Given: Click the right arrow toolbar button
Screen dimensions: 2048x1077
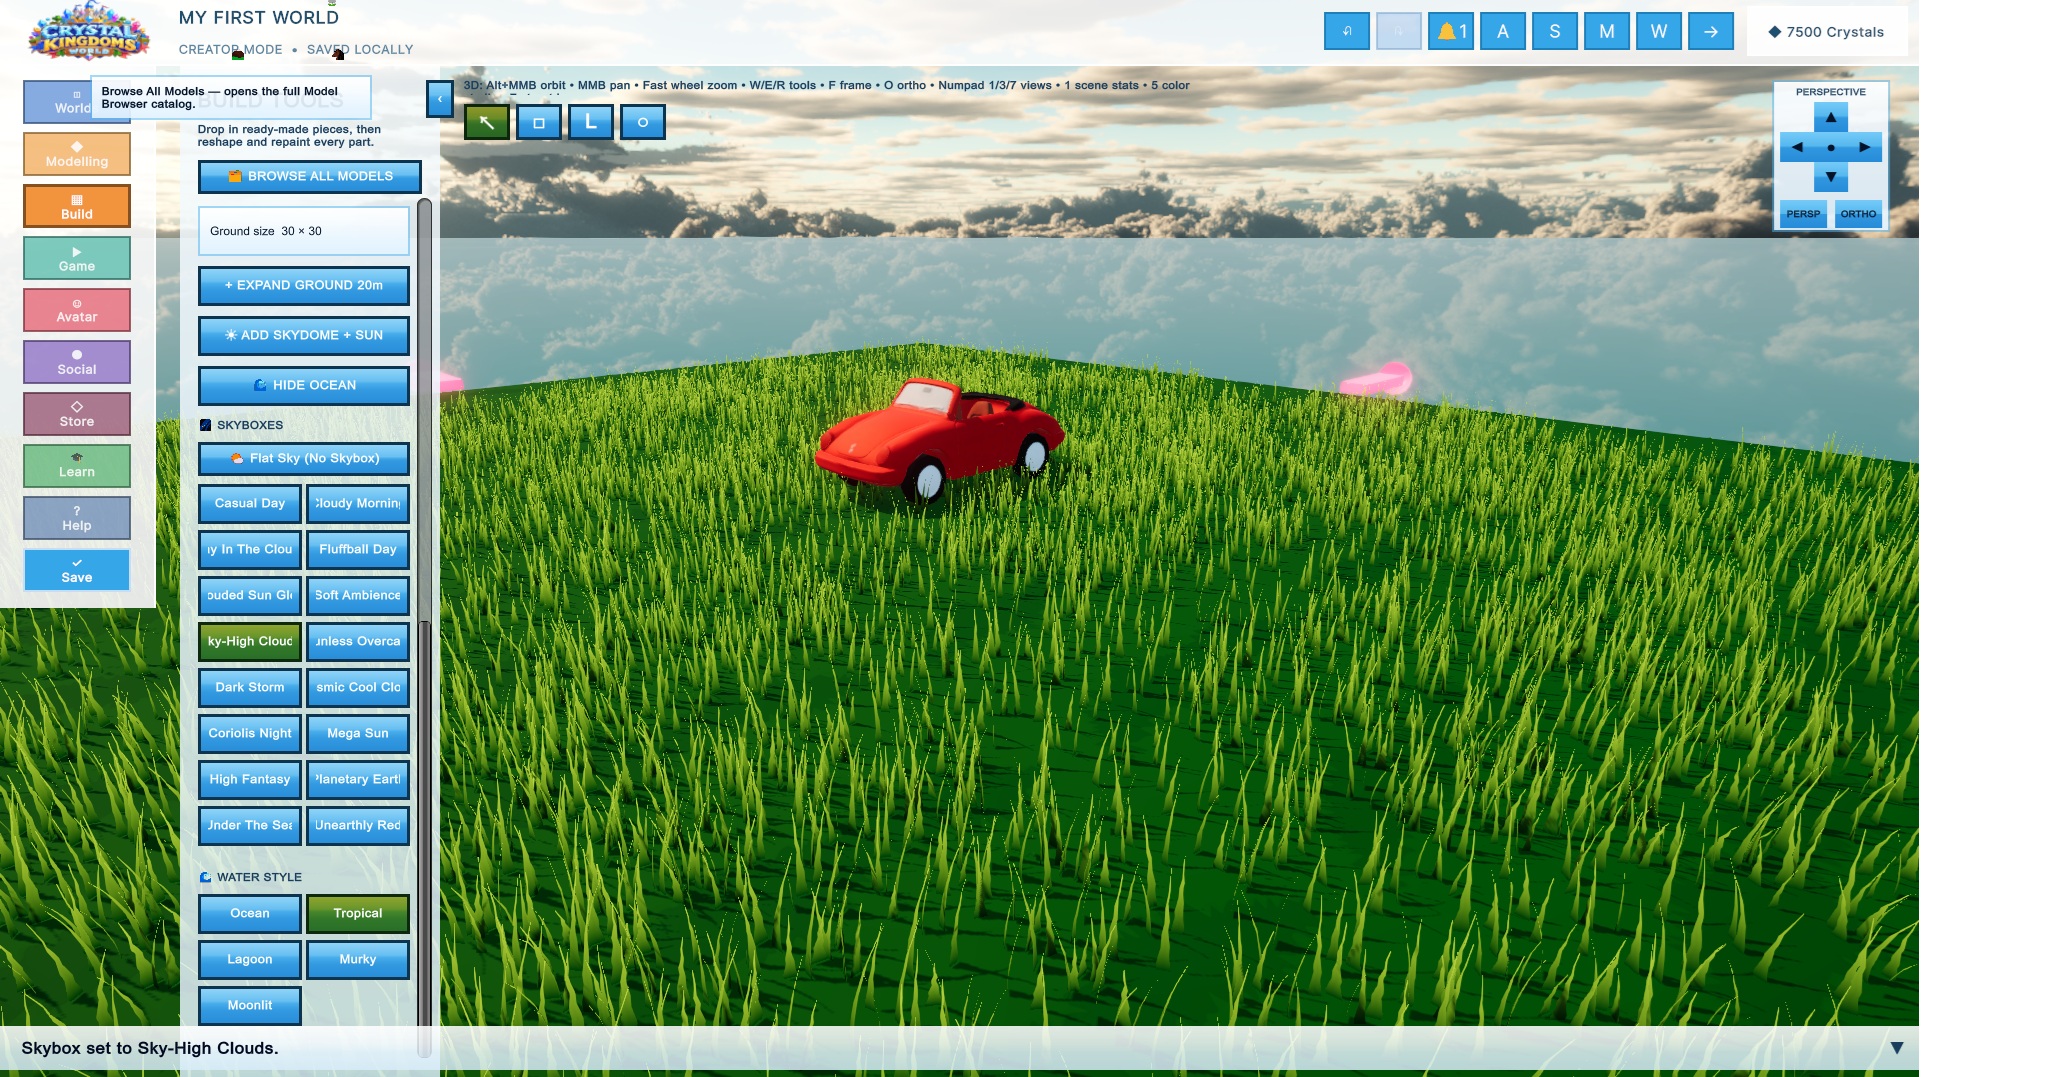Looking at the screenshot, I should click(1711, 31).
